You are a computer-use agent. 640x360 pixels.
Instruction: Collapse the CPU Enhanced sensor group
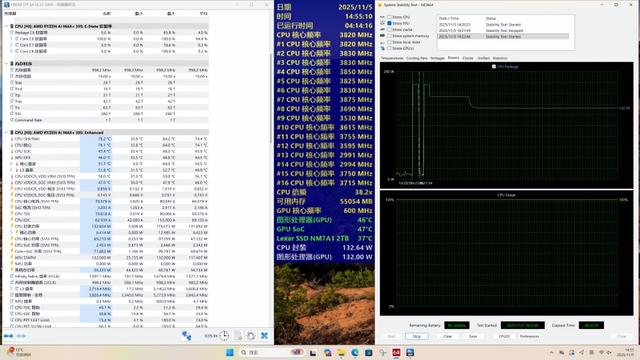7,133
